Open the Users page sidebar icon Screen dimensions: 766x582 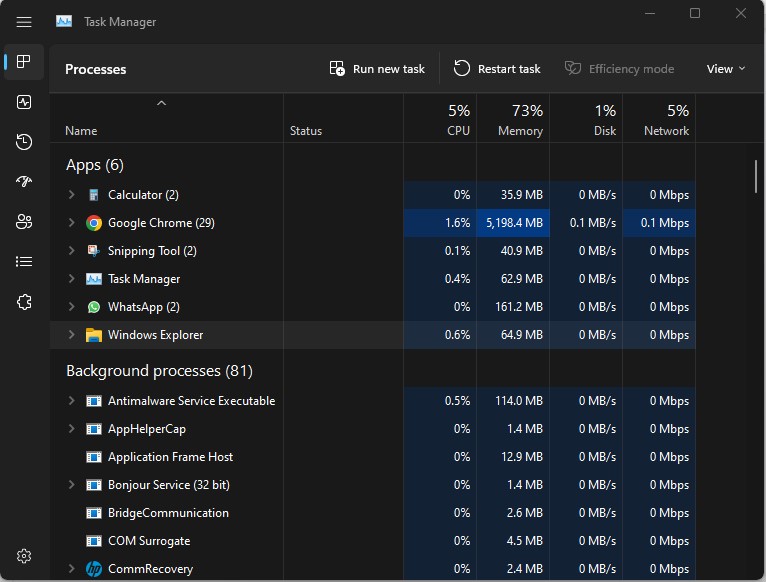[23, 222]
